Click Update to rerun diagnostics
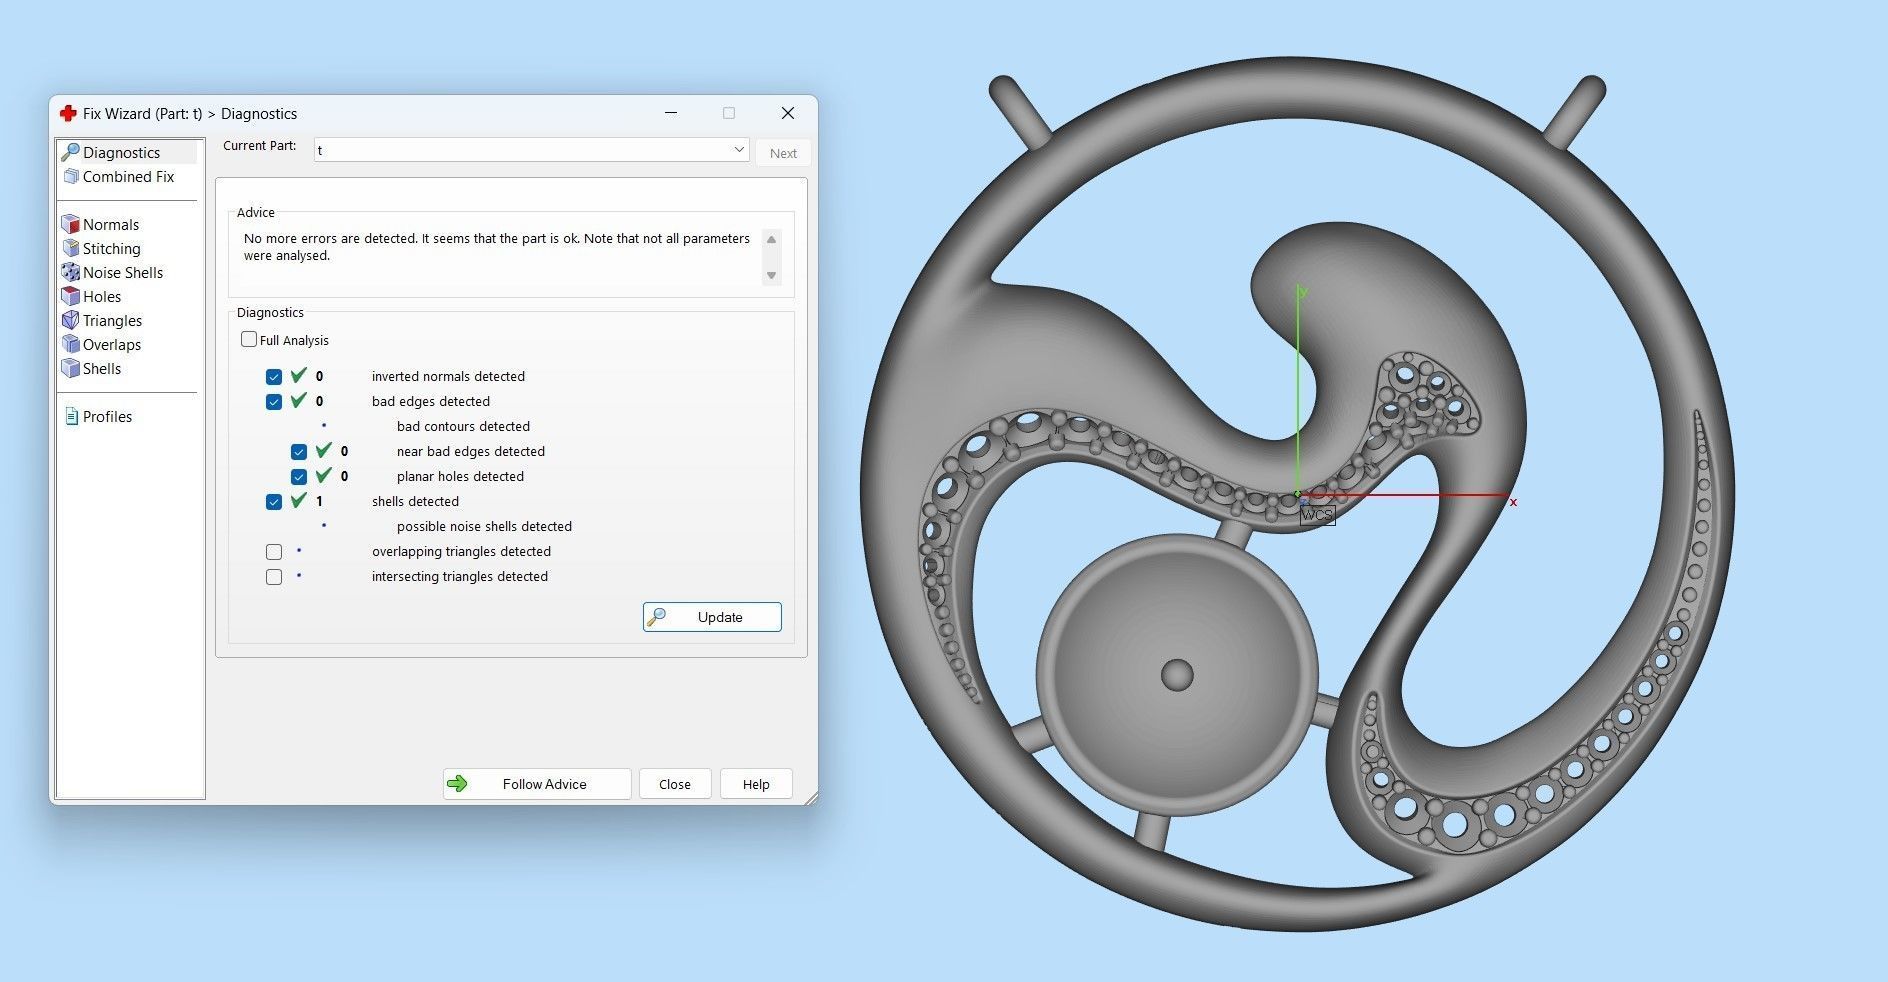Screen dimensions: 1888x982 (712, 617)
